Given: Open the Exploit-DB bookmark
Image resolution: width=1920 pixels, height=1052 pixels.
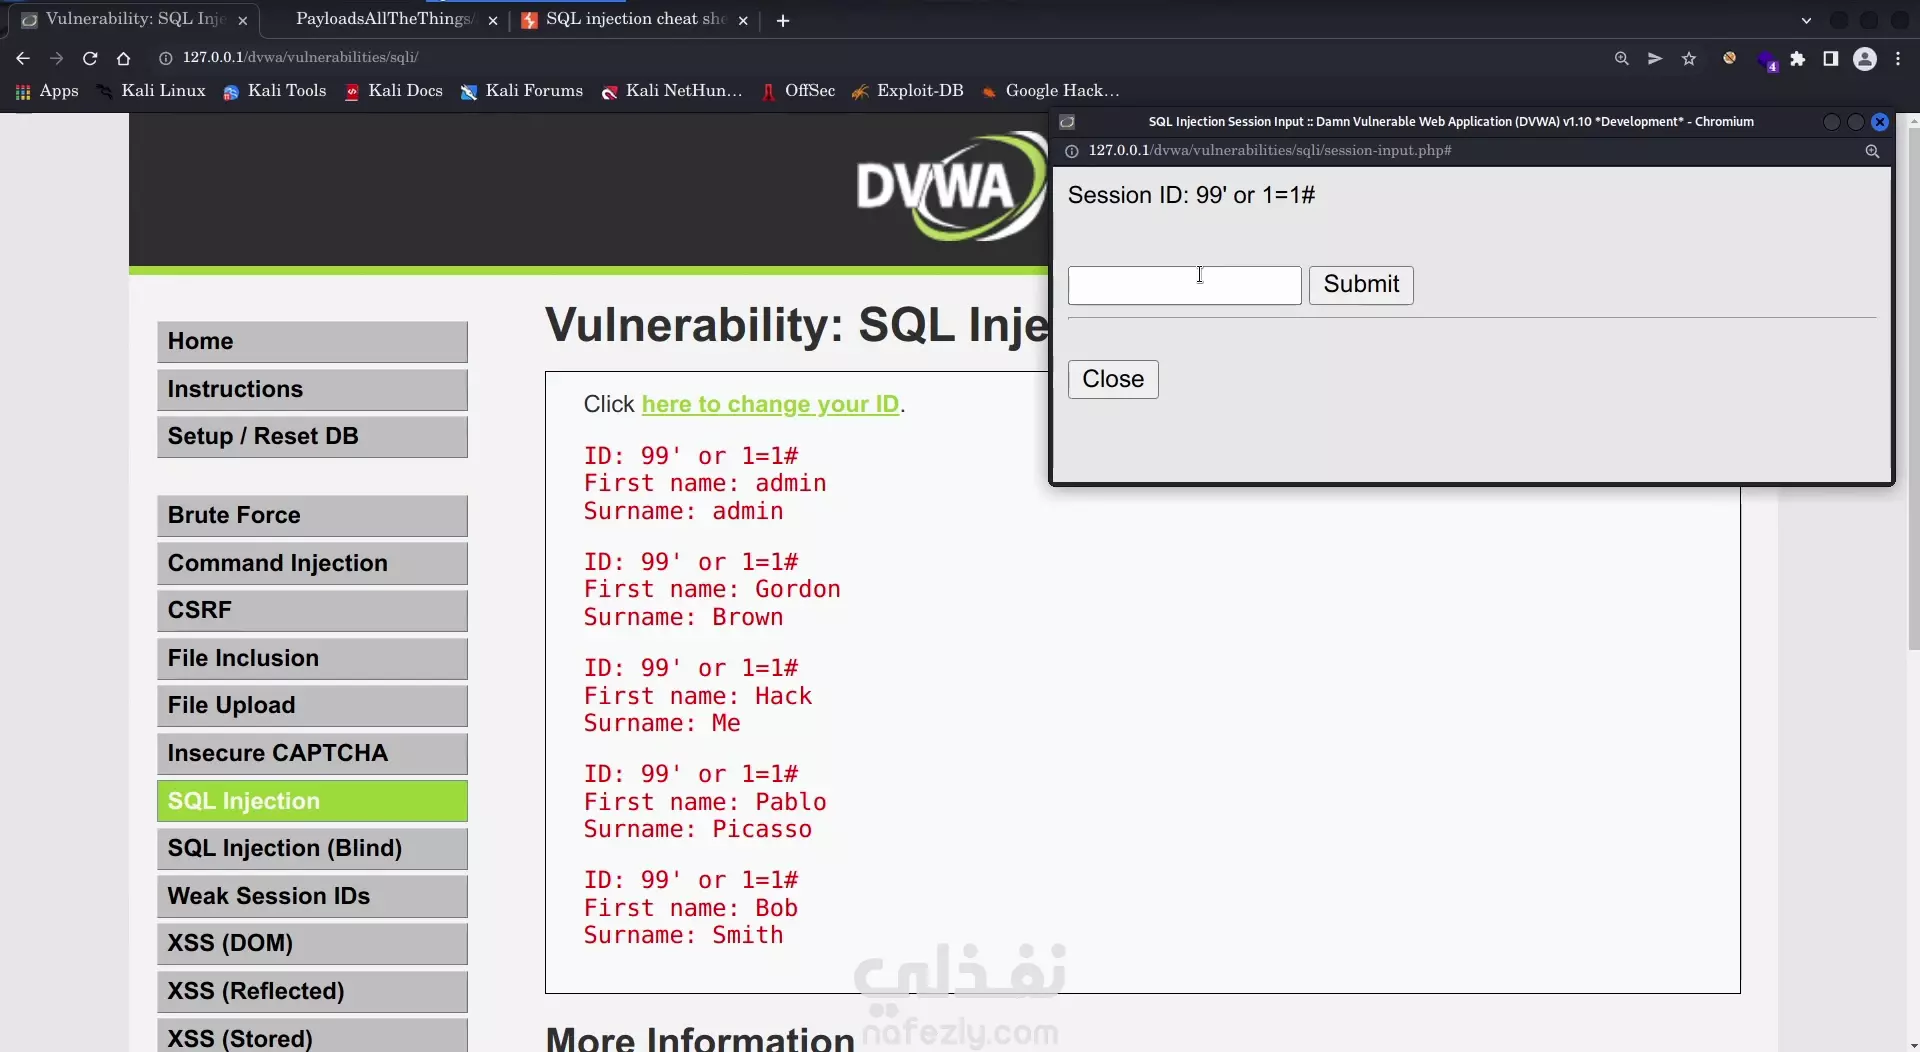Looking at the screenshot, I should click(908, 91).
